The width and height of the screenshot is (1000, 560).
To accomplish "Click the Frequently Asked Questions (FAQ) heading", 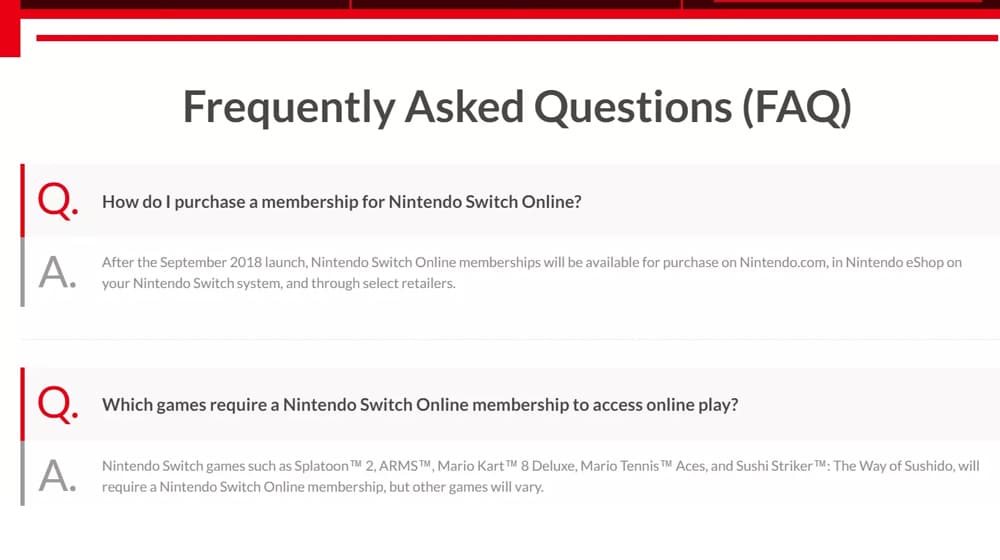I will (517, 107).
